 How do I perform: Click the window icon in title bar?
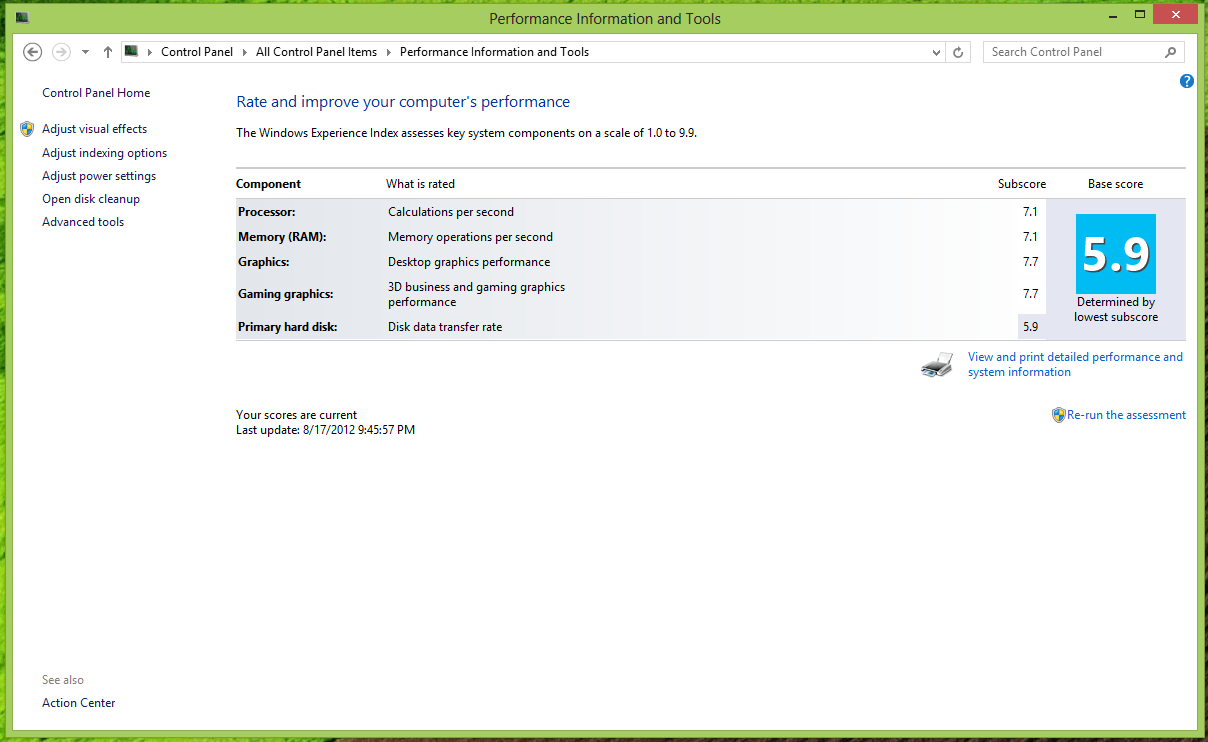click(x=23, y=18)
